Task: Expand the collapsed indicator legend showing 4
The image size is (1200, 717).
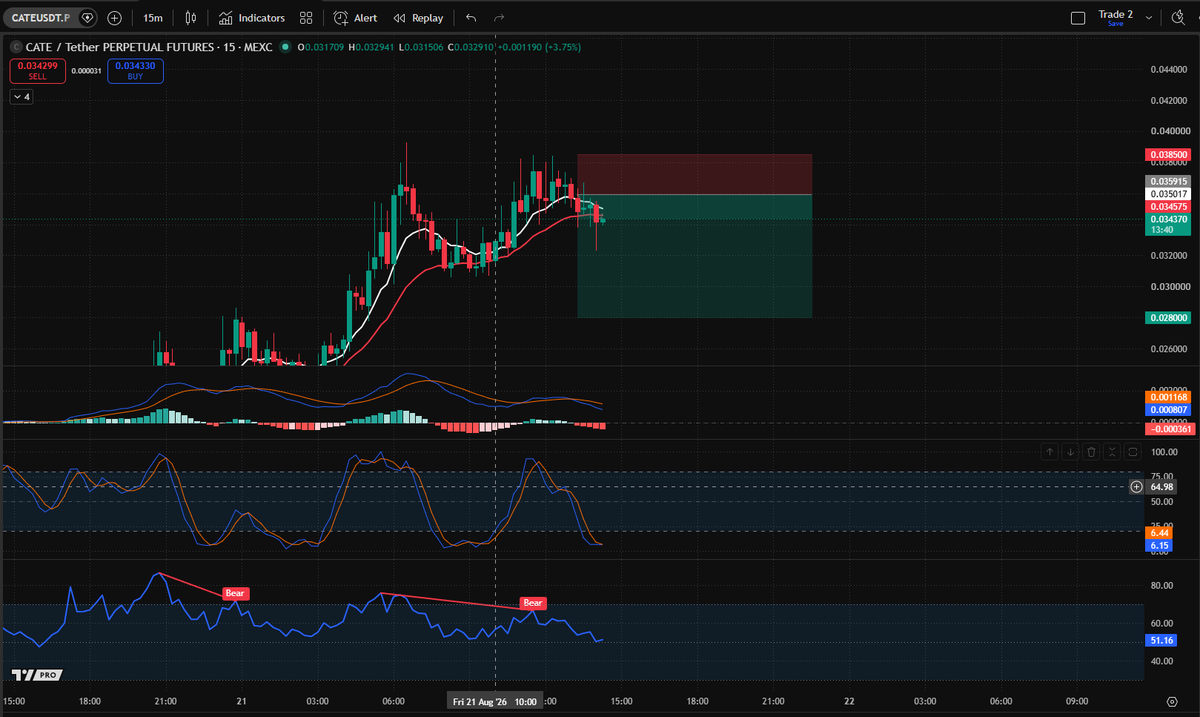Action: click(21, 97)
